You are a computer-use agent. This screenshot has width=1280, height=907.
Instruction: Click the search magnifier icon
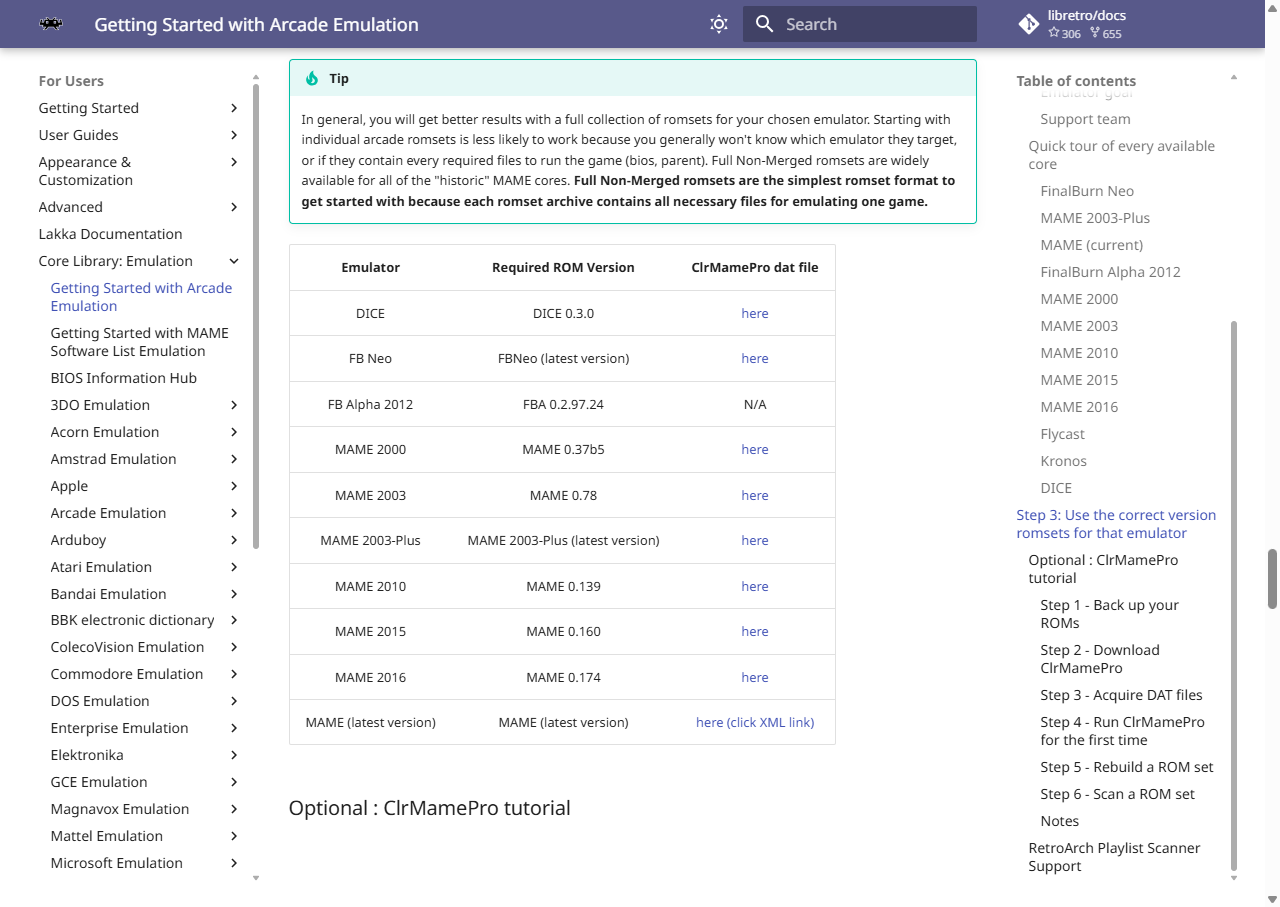765,24
